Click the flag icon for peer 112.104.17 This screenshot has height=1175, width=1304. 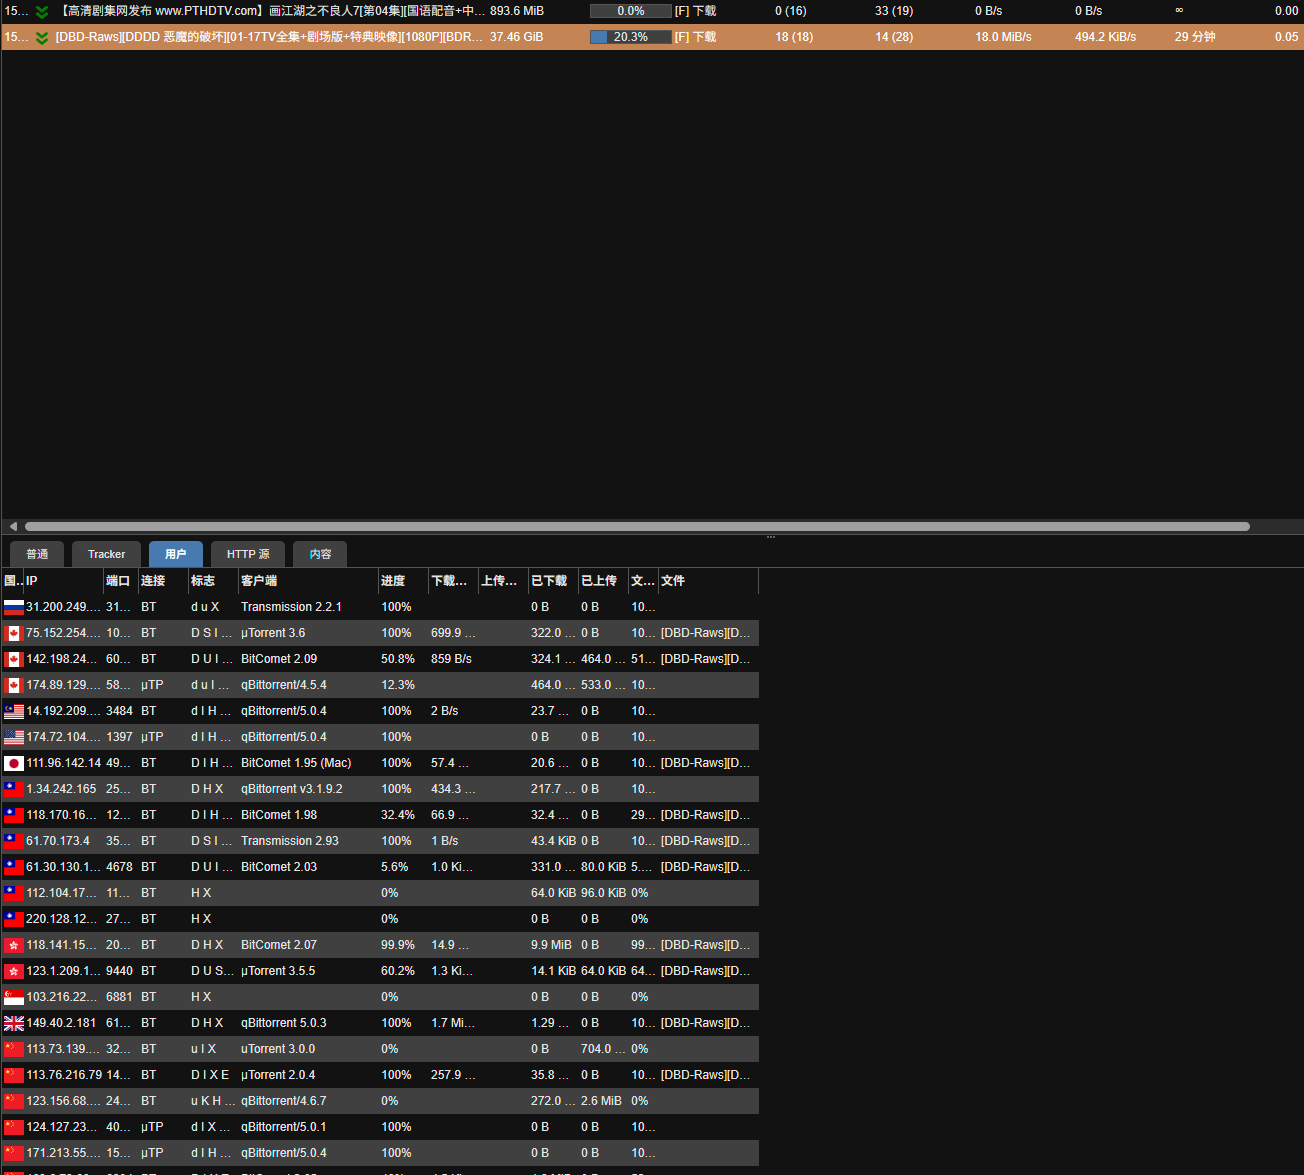coord(14,893)
